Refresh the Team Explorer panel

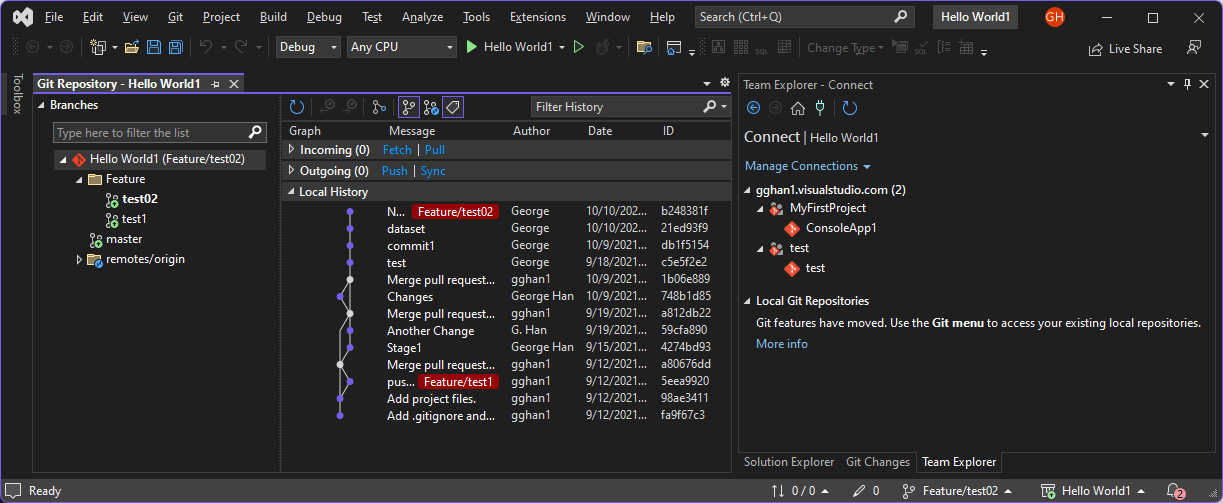pyautogui.click(x=850, y=108)
